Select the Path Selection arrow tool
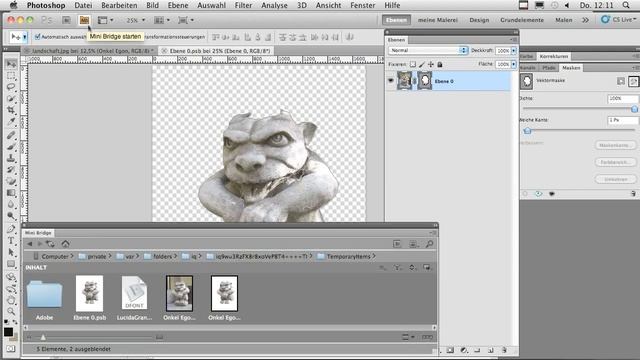The image size is (640, 360). (x=11, y=252)
